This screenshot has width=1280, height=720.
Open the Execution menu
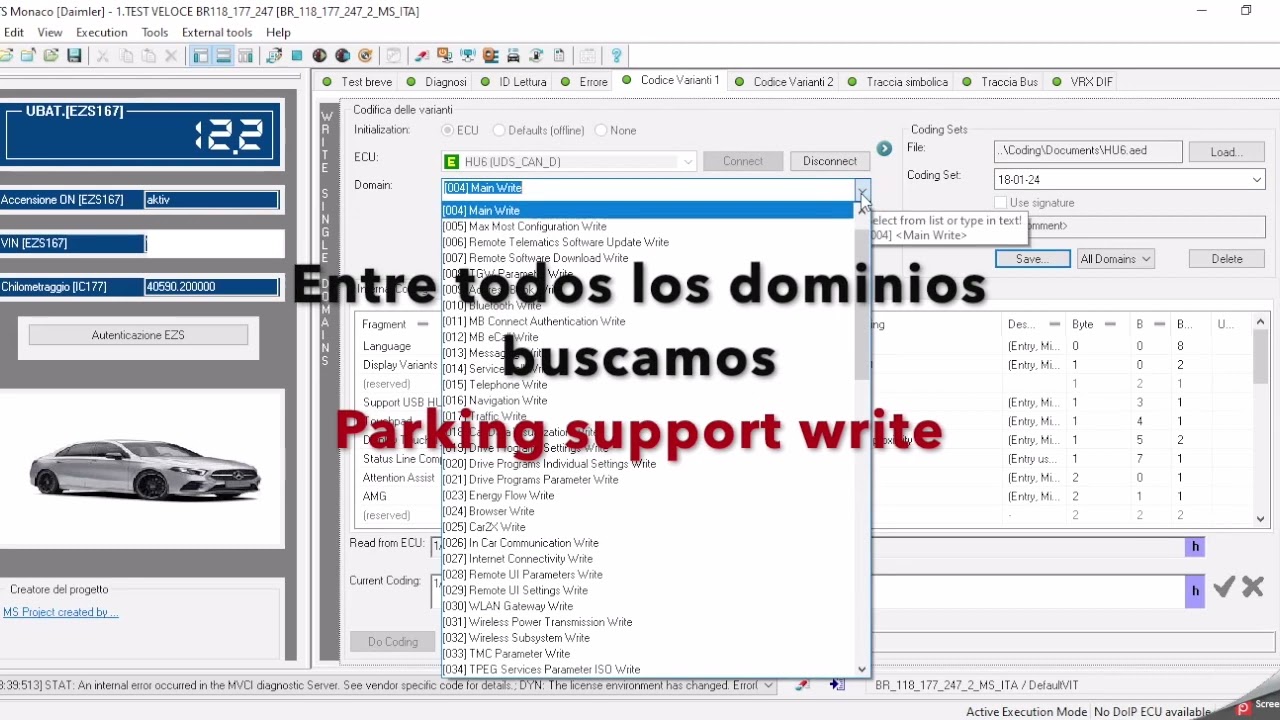pyautogui.click(x=102, y=32)
